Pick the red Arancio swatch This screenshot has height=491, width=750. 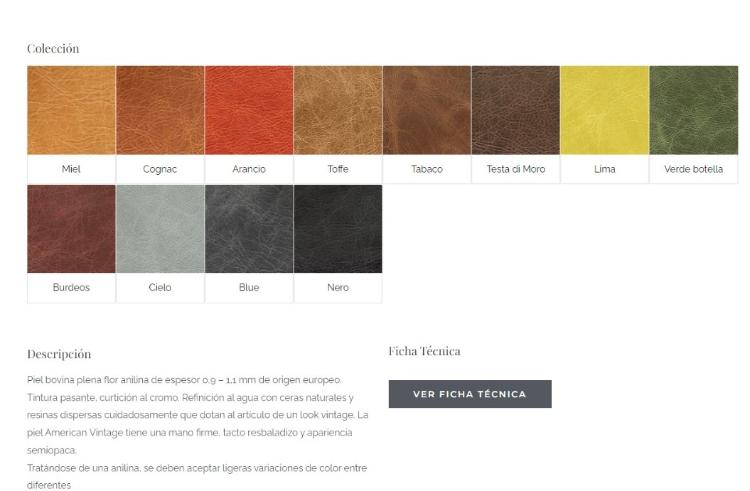click(x=249, y=110)
